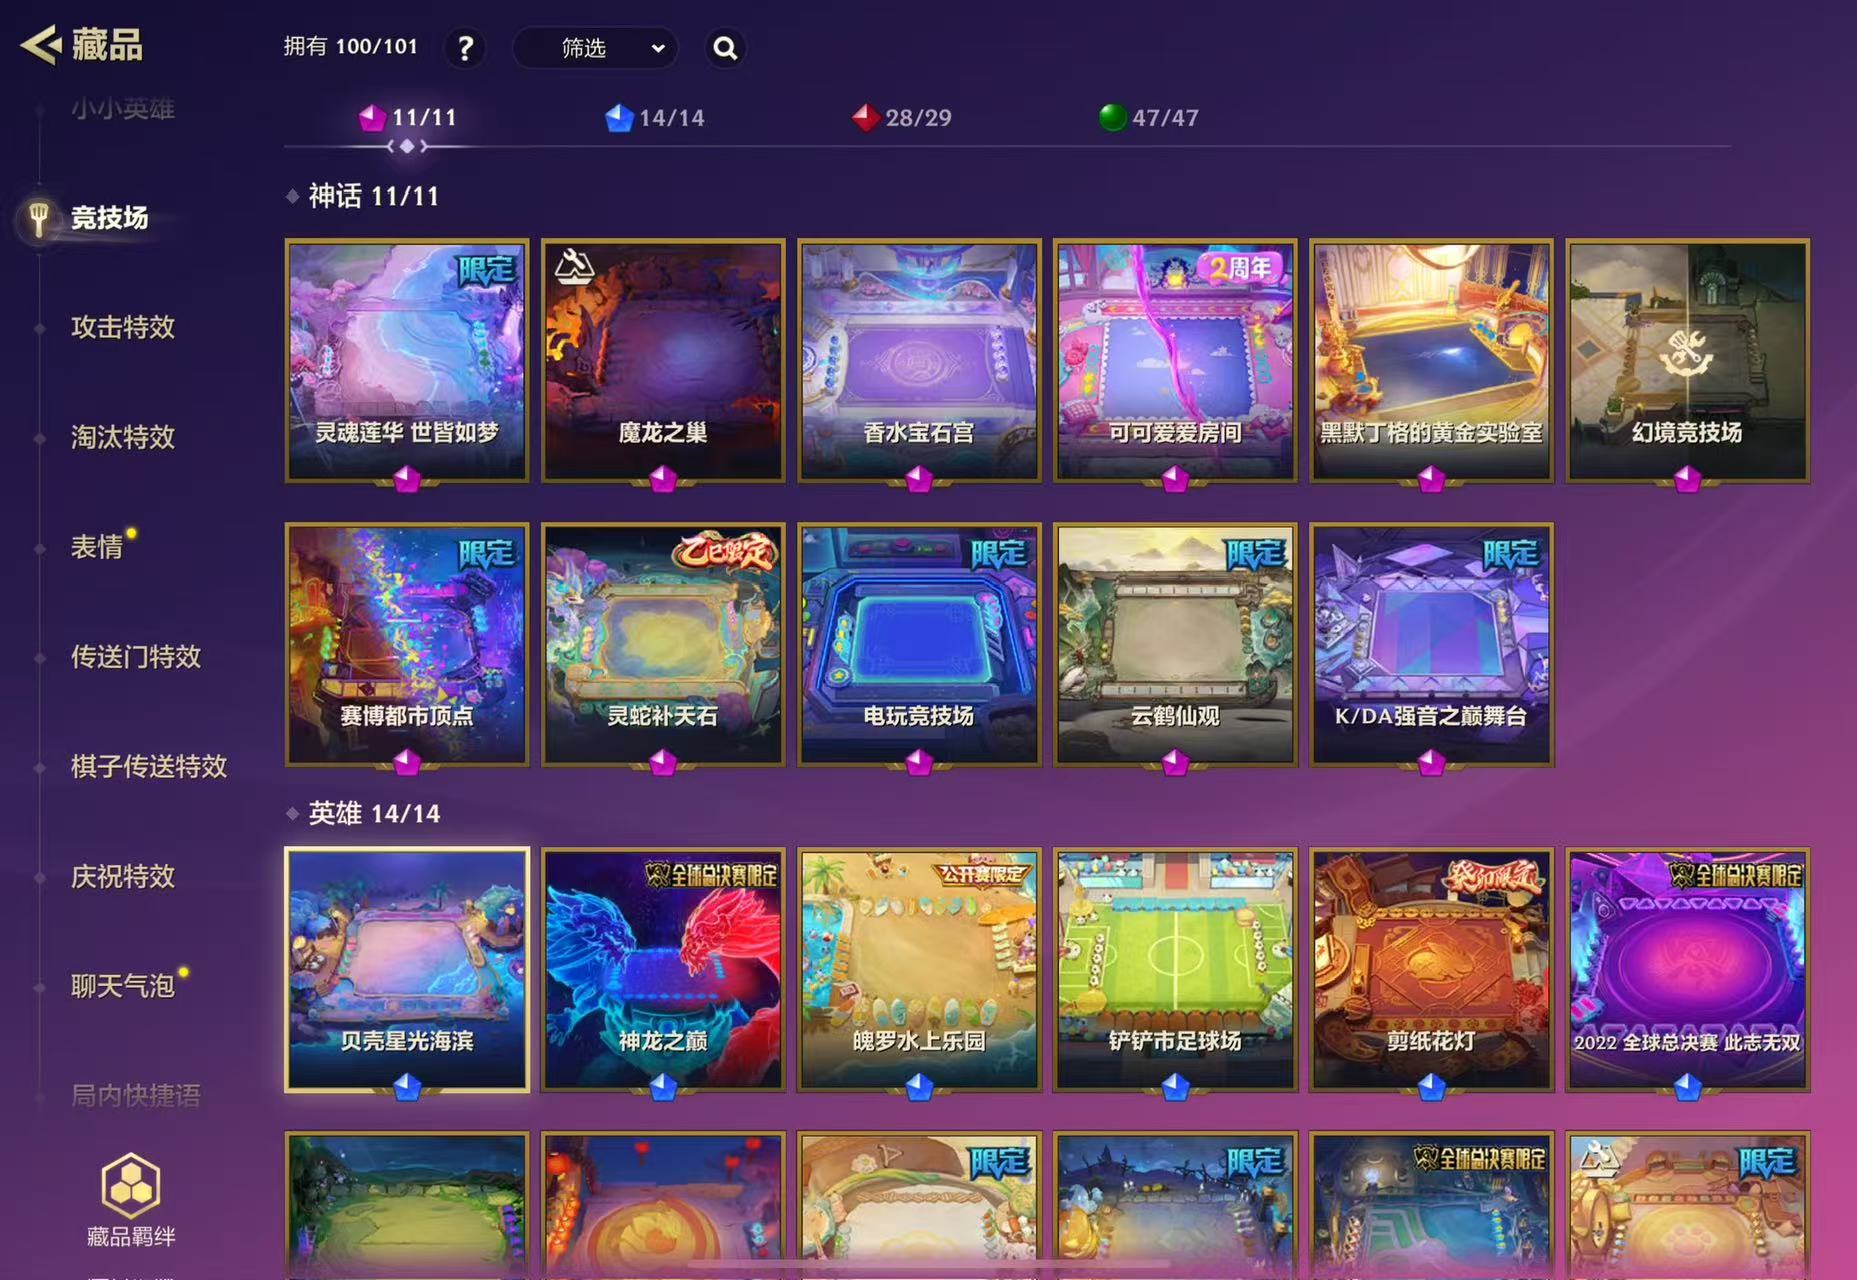Viewport: 1857px width, 1280px height.
Task: Open 攻击特效 in the sidebar
Action: point(123,327)
